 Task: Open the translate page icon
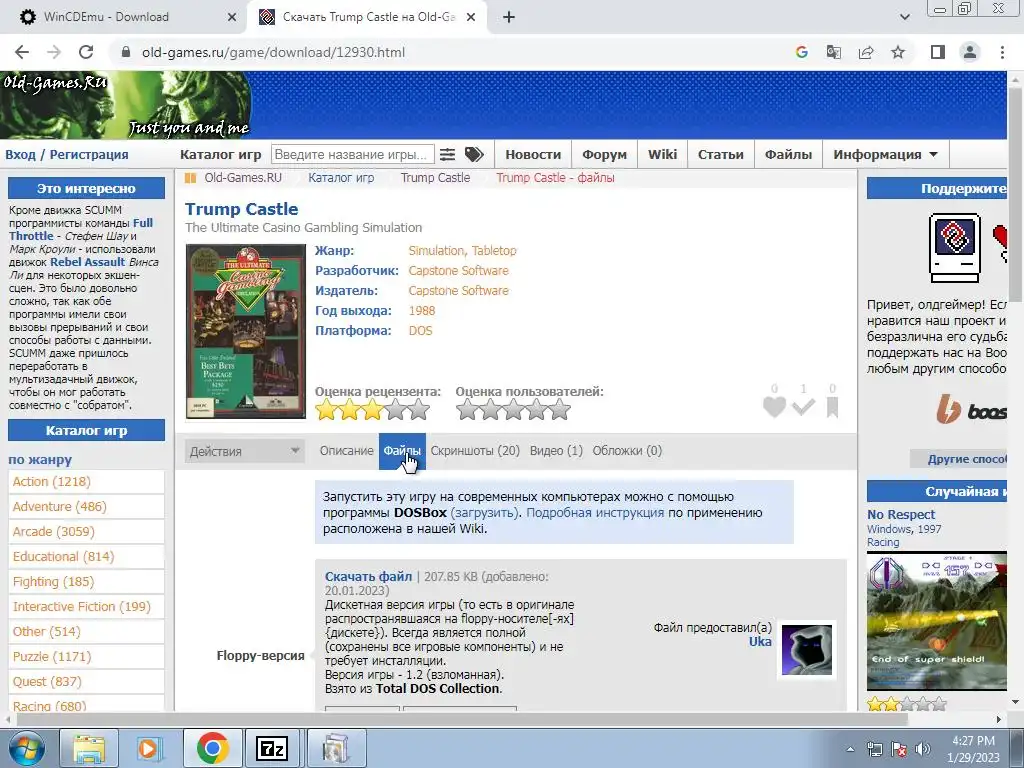click(x=834, y=52)
